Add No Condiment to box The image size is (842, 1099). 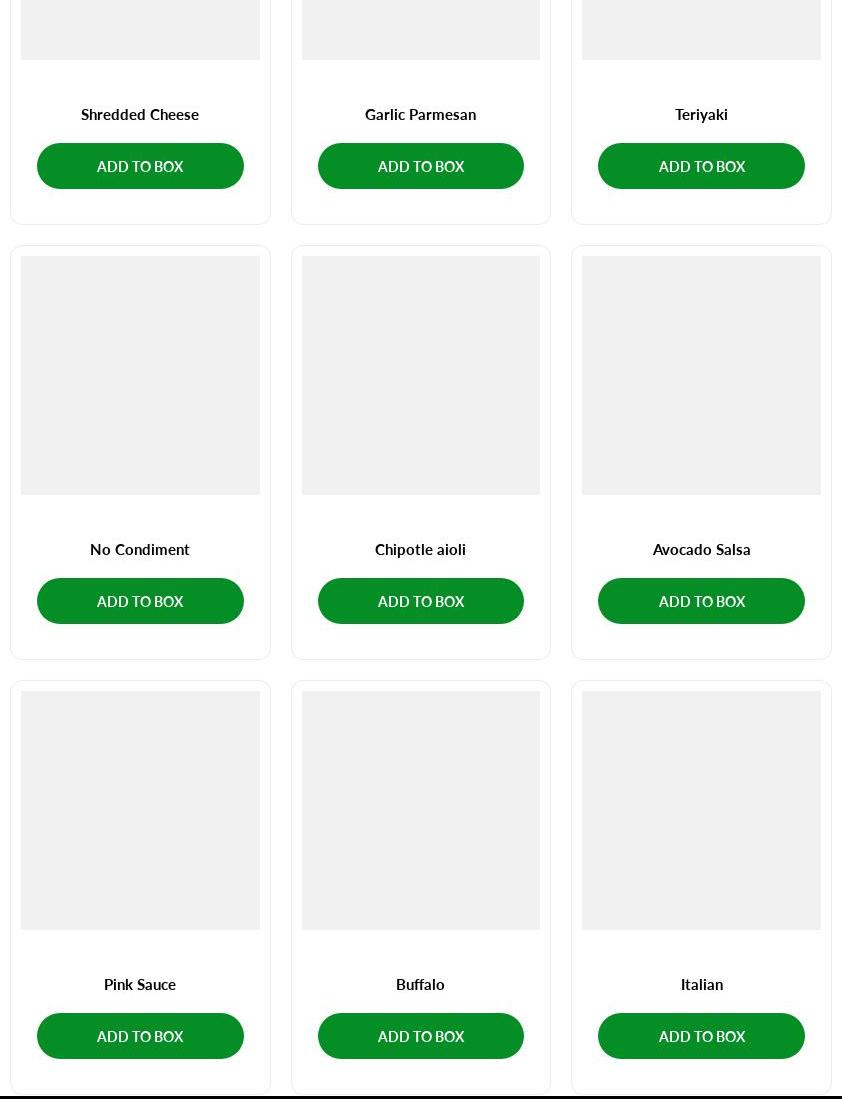[x=140, y=601]
